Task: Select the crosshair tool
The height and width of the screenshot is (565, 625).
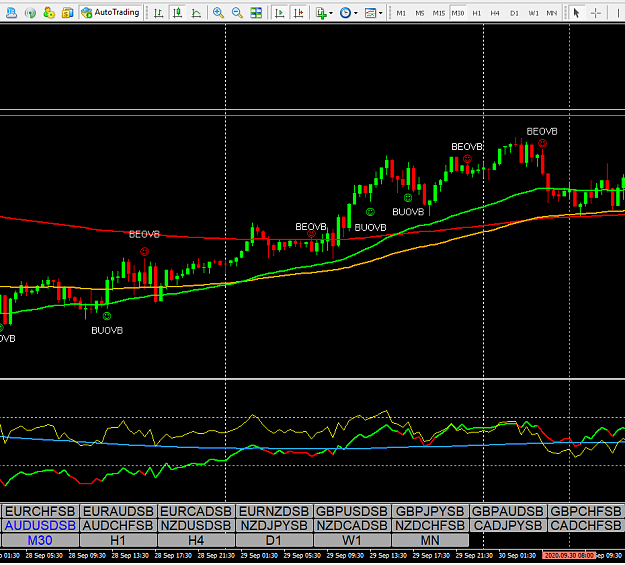Action: pos(596,13)
